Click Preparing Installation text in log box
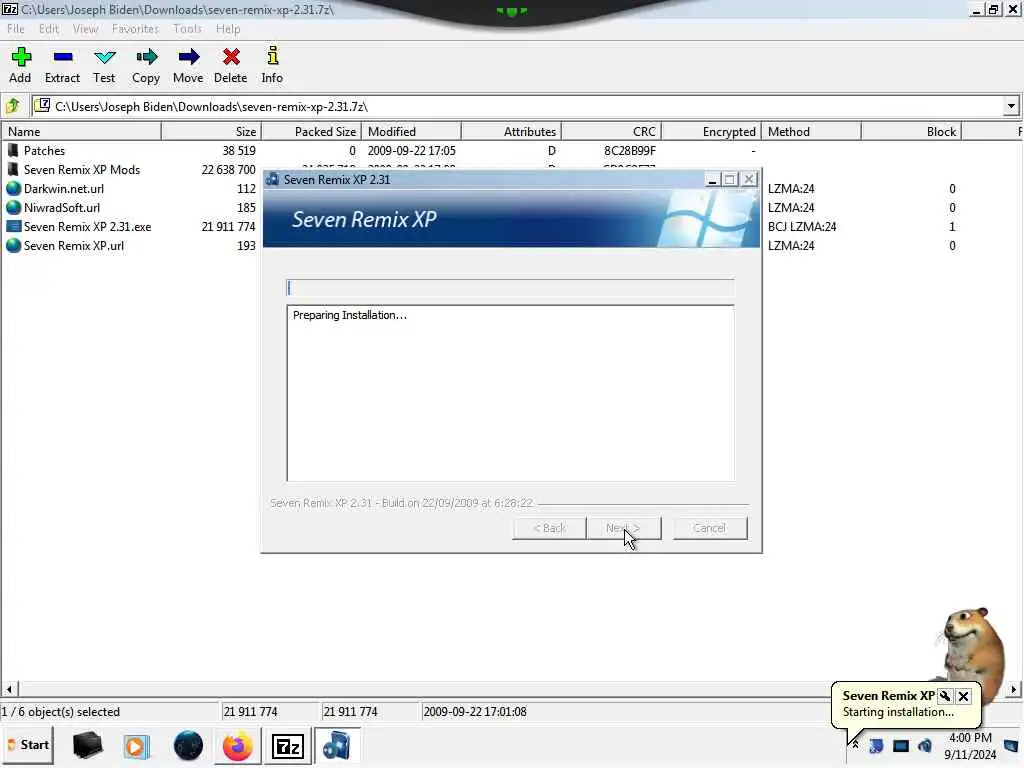Image resolution: width=1024 pixels, height=768 pixels. click(349, 315)
